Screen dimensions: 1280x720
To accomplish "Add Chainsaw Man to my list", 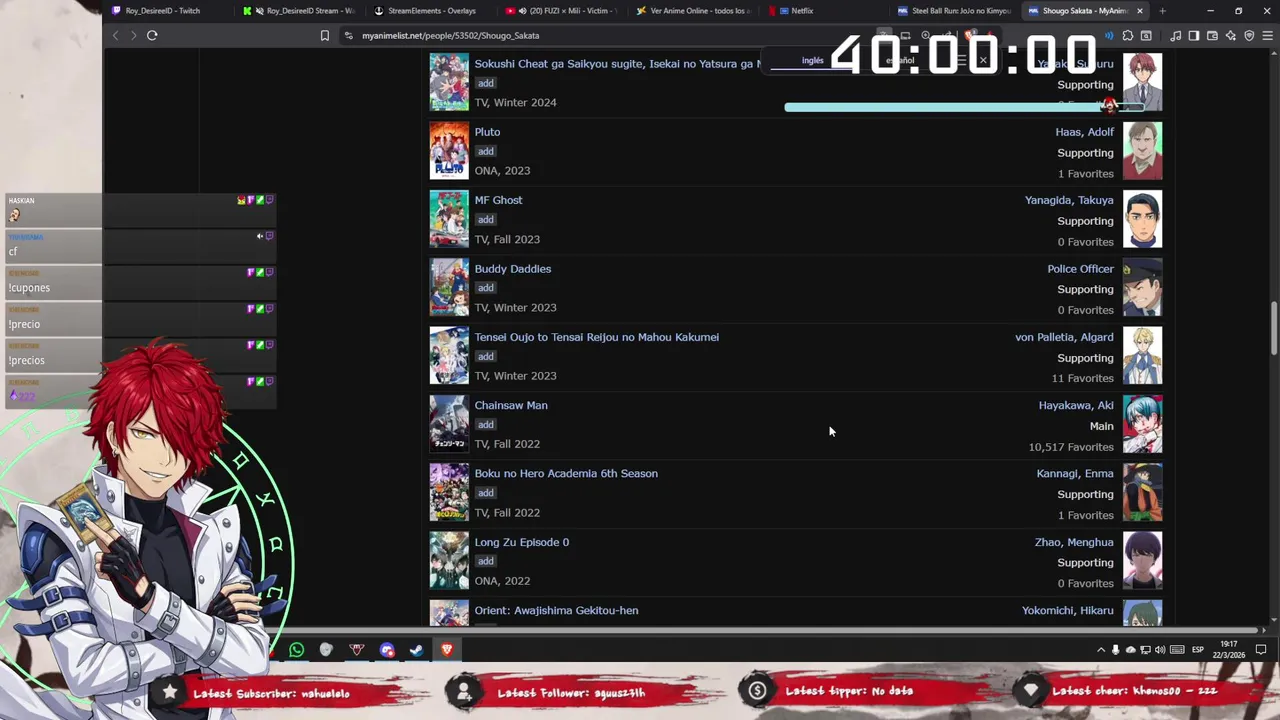I will [485, 424].
